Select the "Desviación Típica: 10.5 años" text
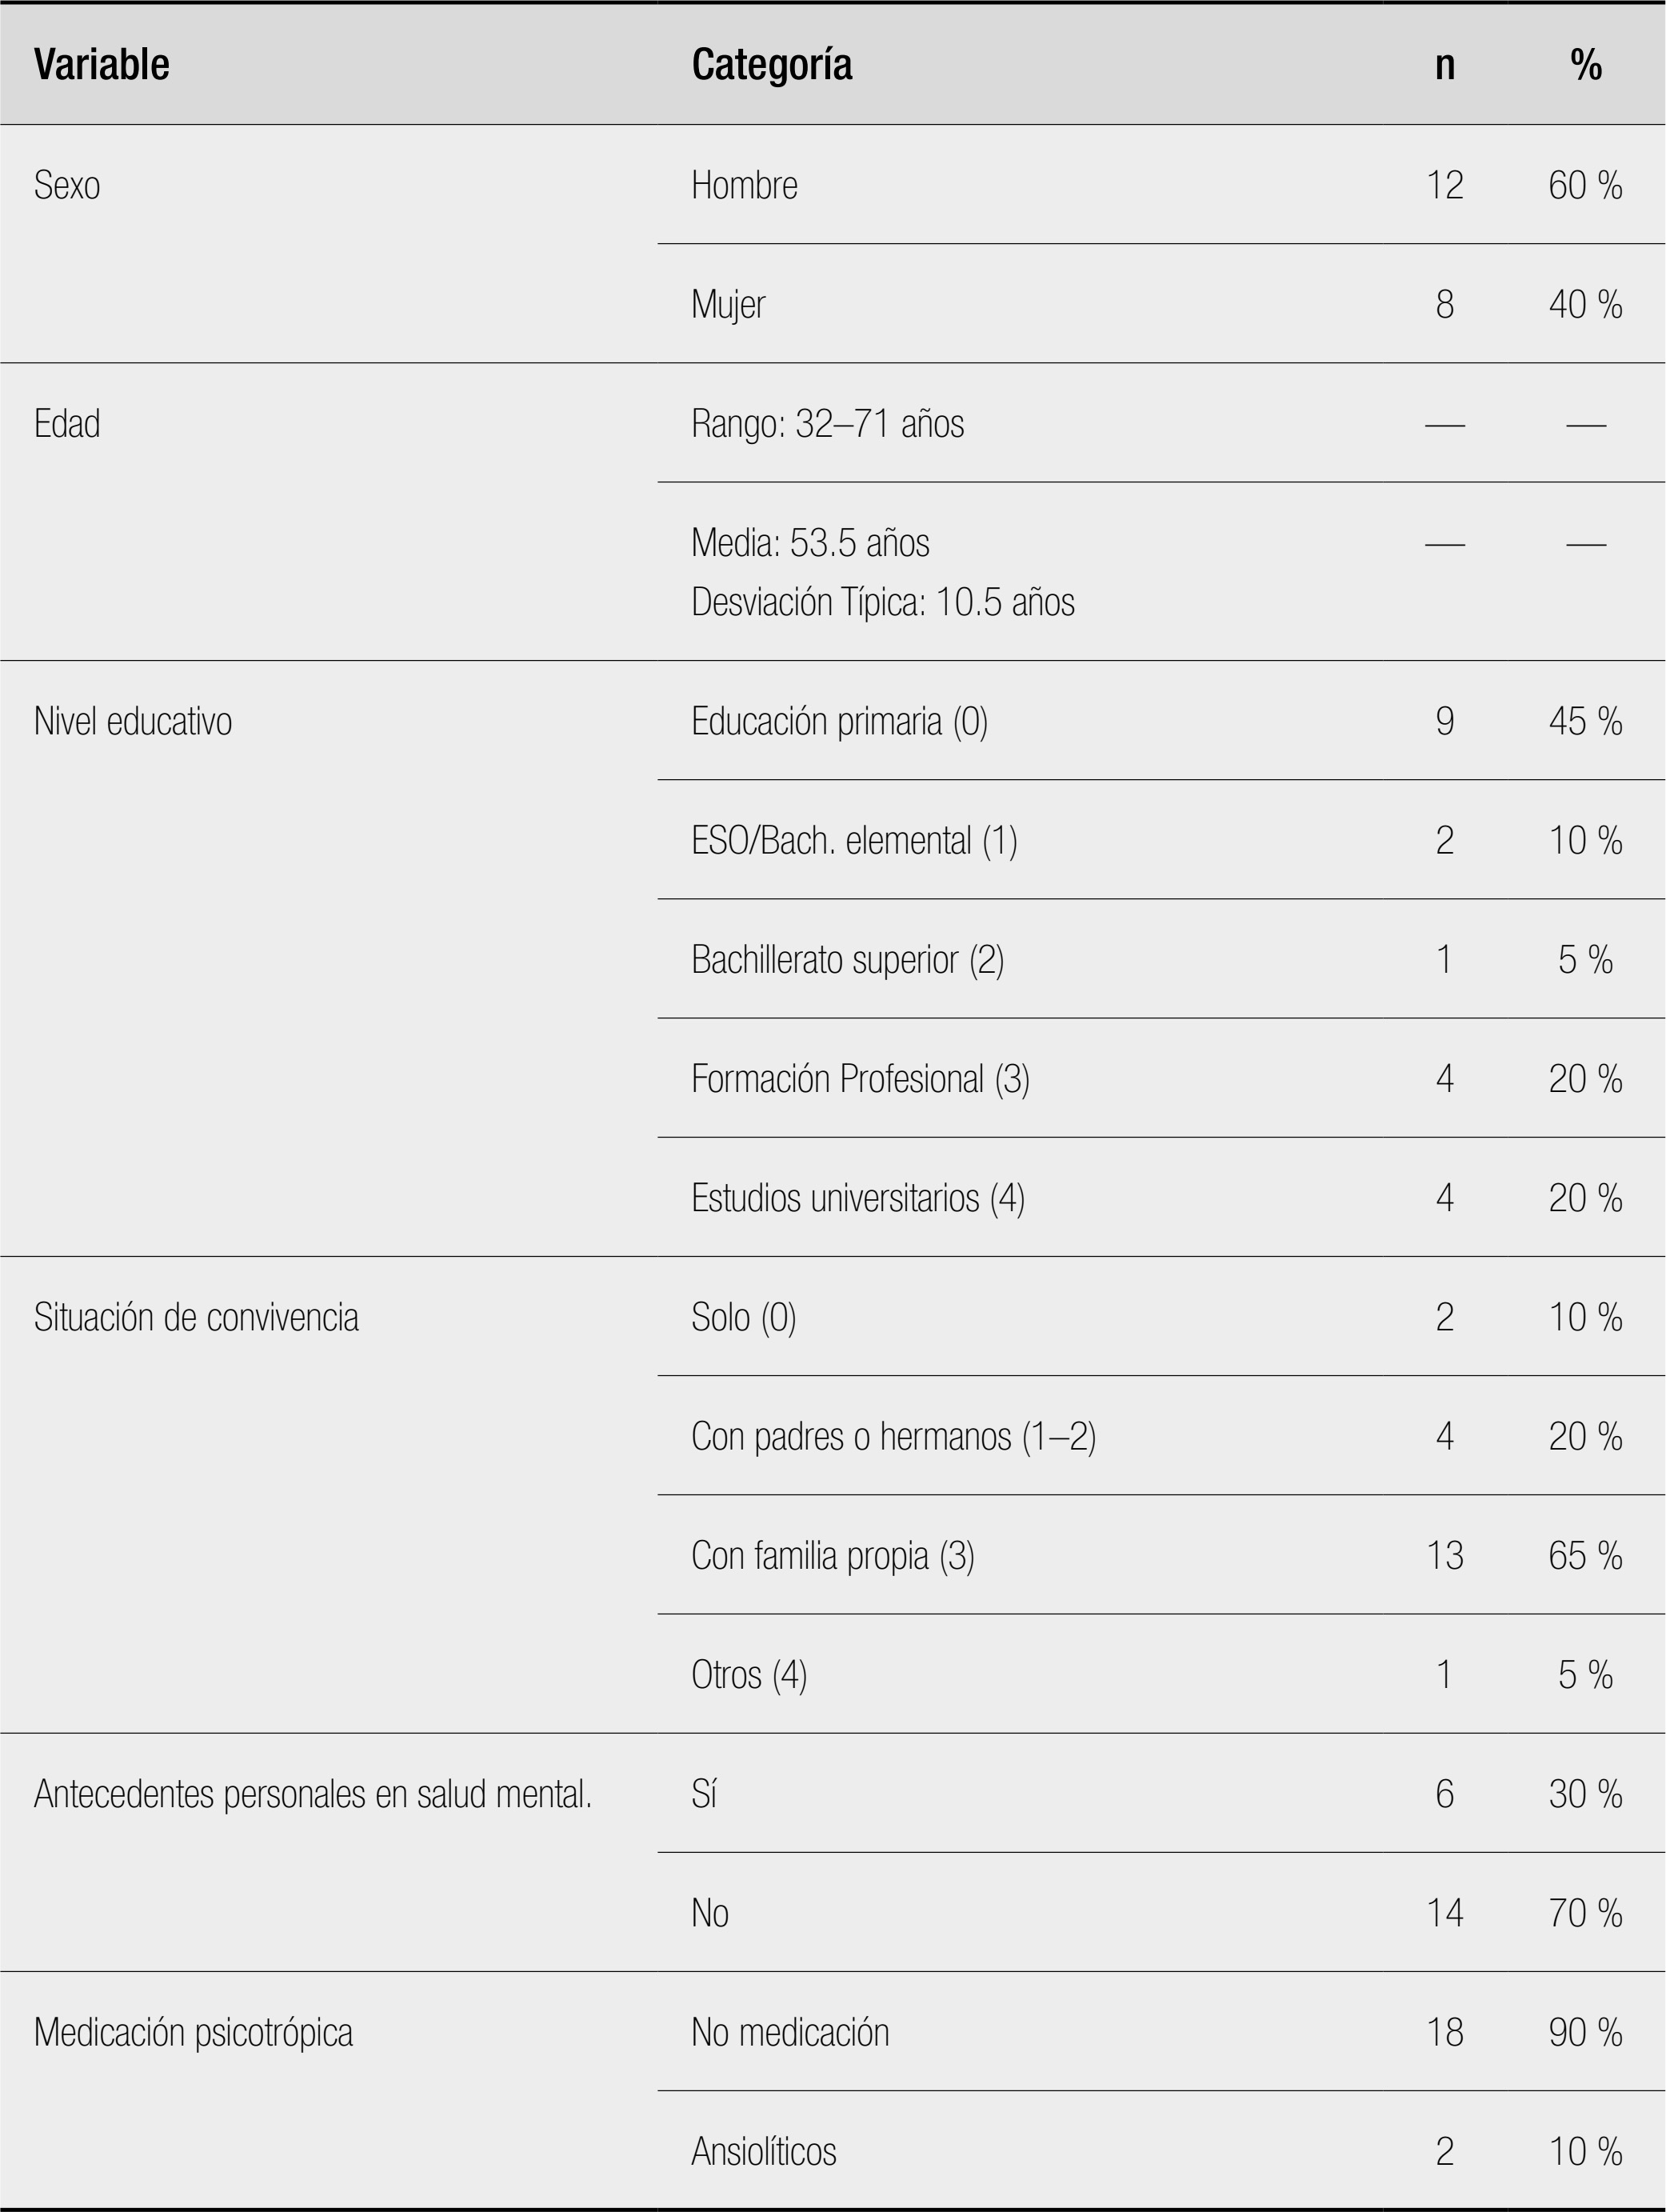 click(882, 602)
